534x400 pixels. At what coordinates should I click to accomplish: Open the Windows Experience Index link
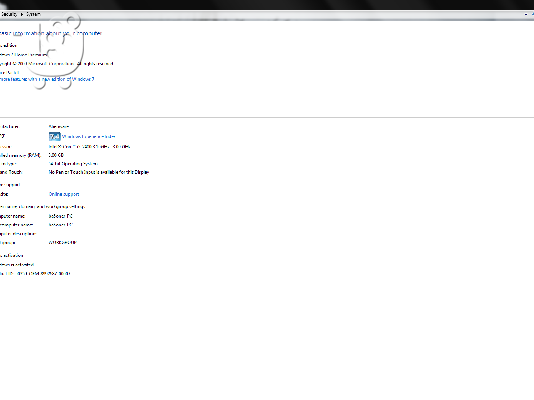(x=89, y=137)
